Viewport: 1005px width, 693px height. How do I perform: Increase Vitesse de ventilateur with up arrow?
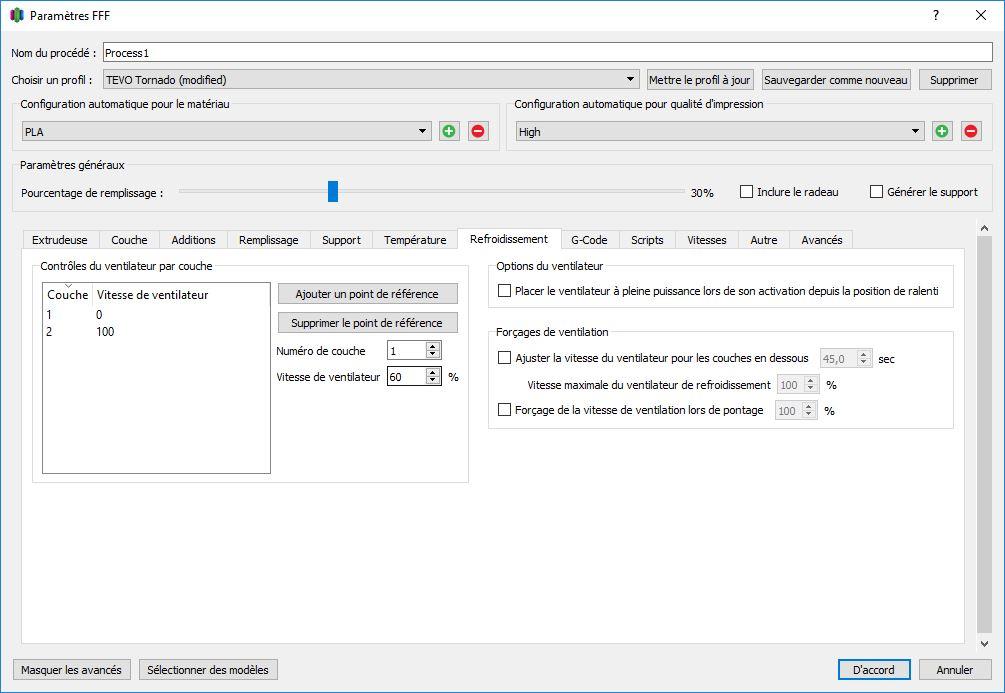(433, 372)
